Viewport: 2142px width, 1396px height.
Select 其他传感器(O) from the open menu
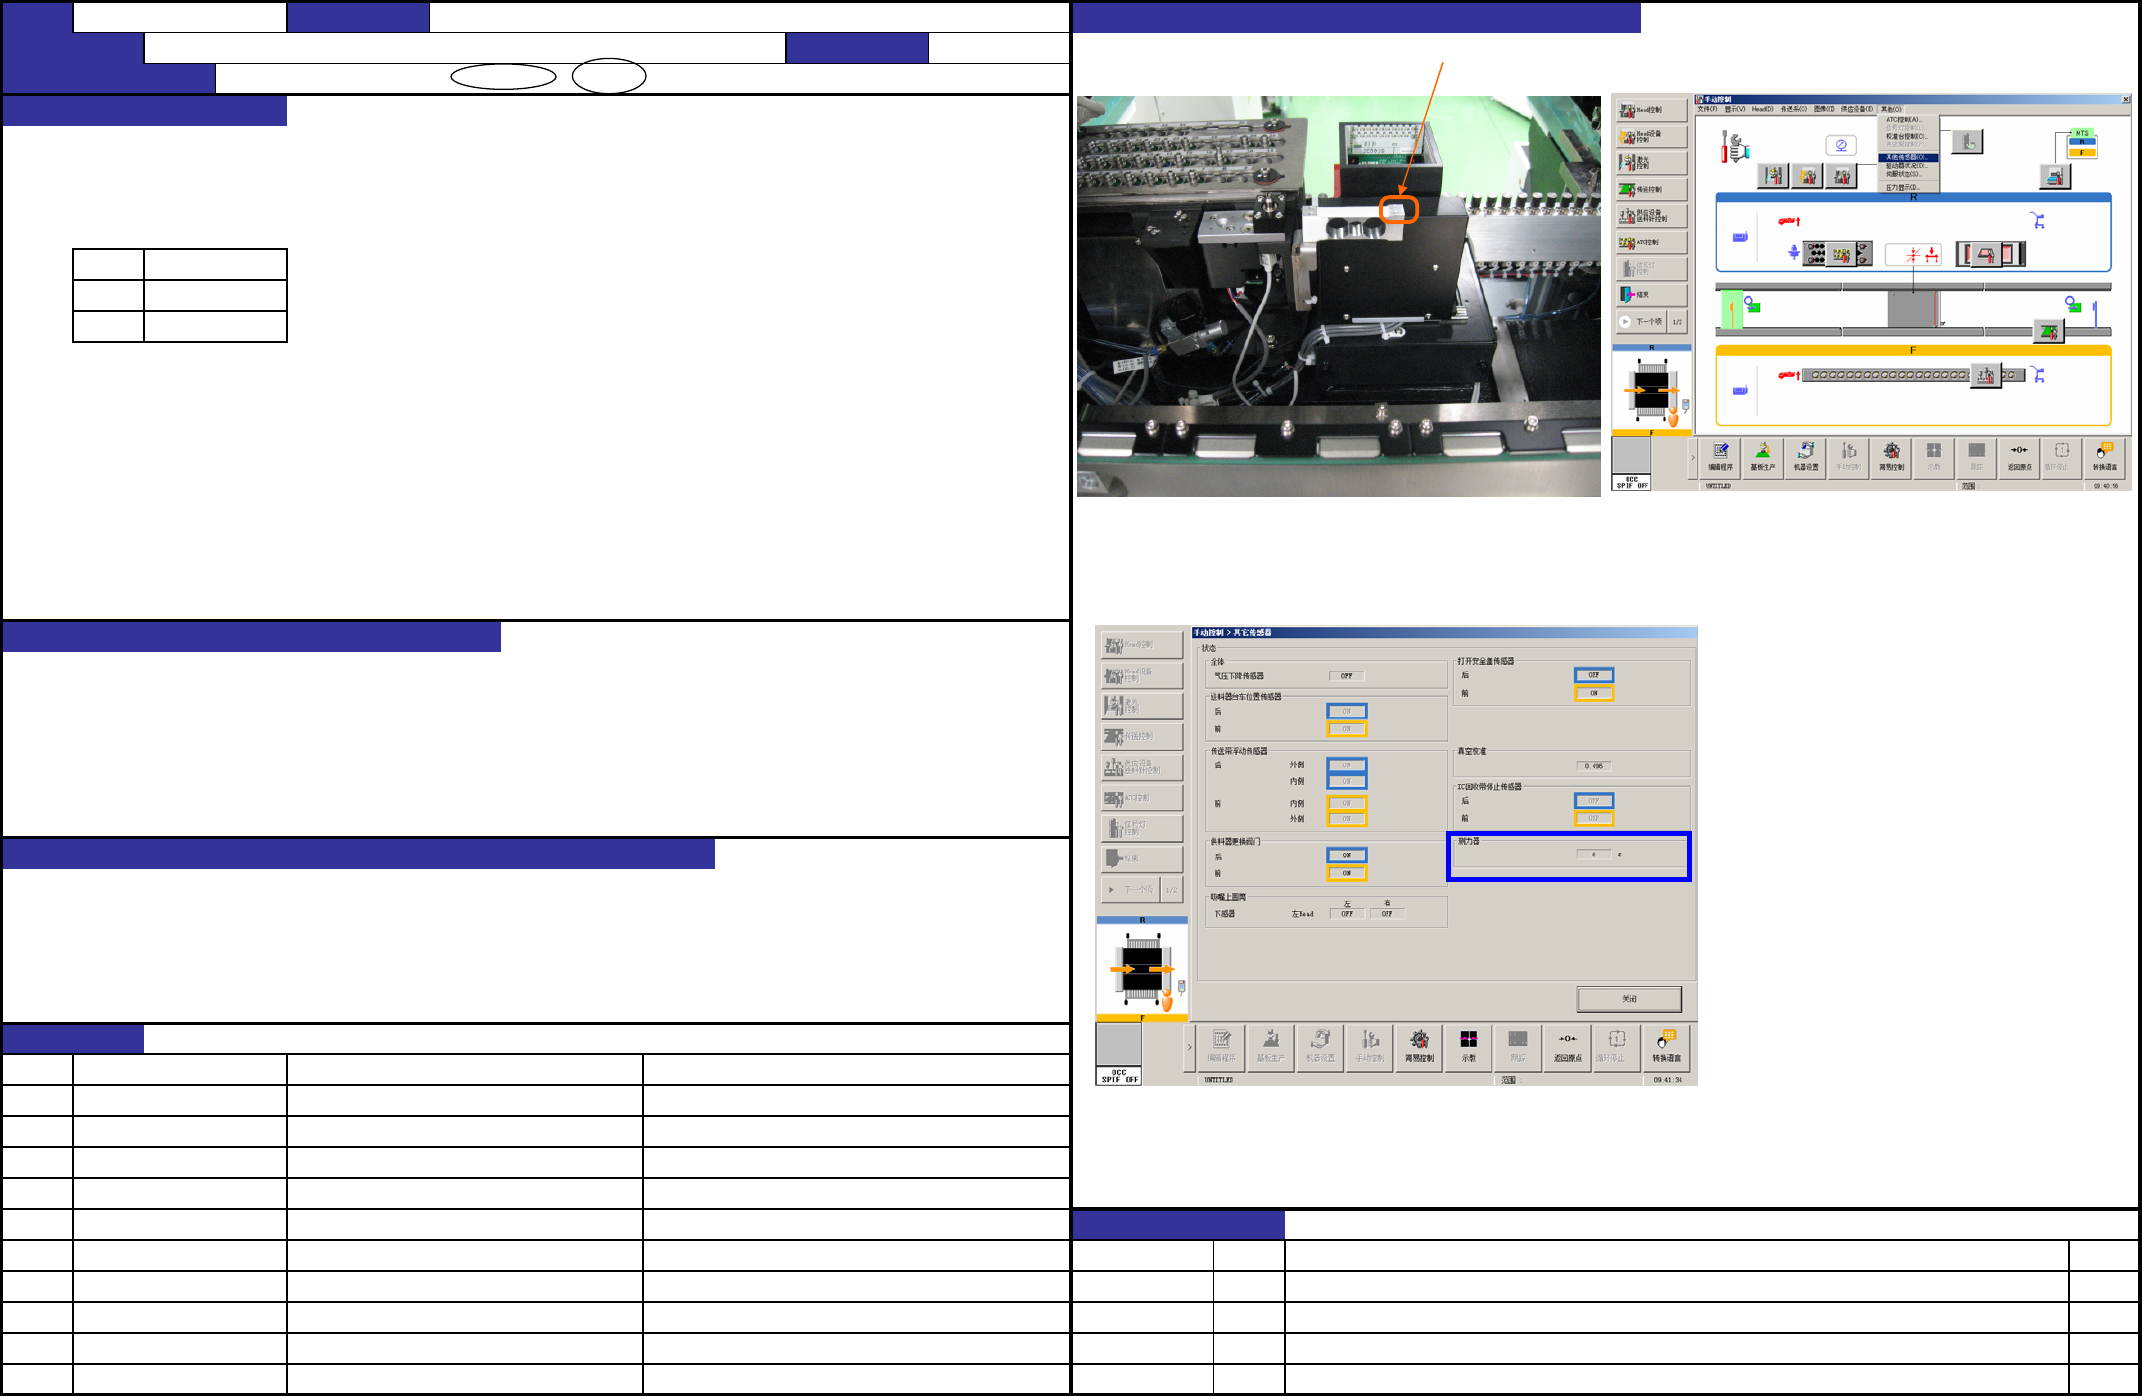(1906, 157)
